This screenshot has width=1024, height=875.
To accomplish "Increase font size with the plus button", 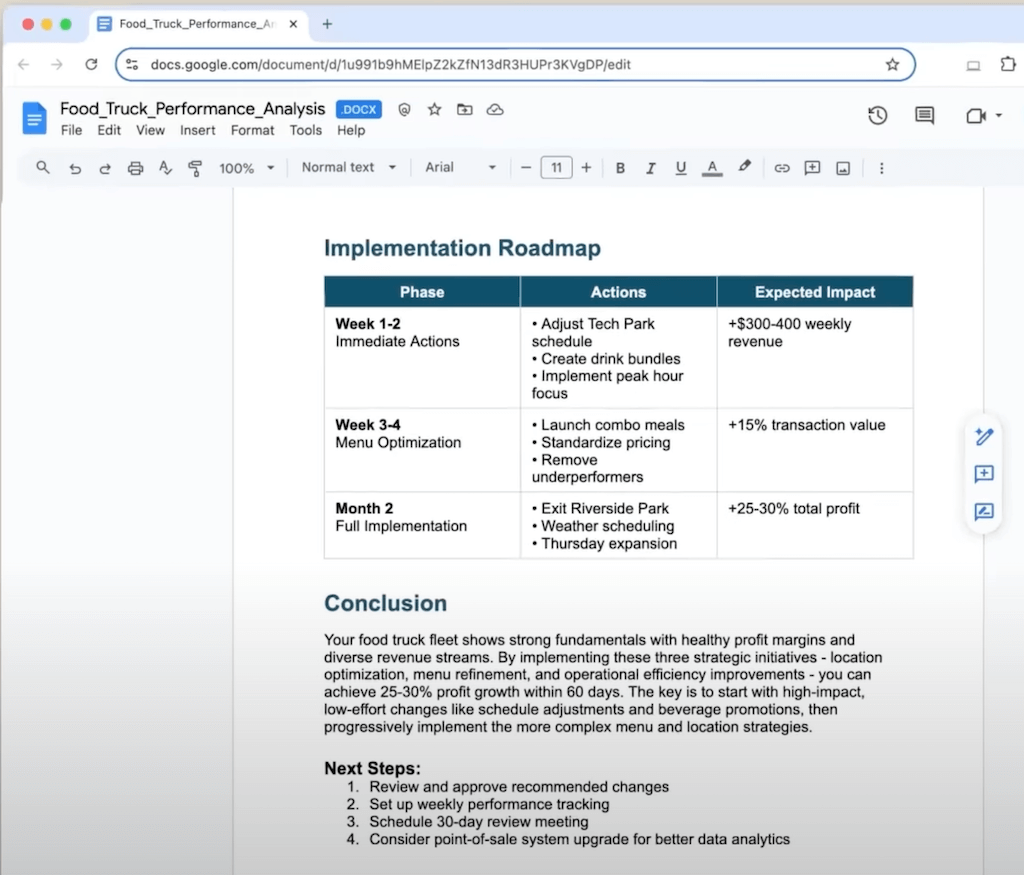I will pyautogui.click(x=586, y=168).
